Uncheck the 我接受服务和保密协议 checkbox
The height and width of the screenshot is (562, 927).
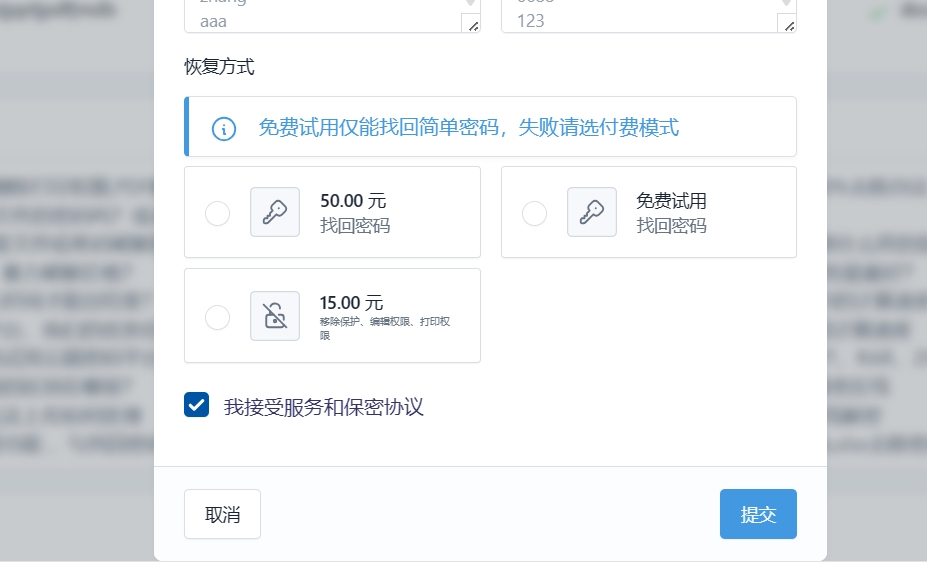coord(197,405)
